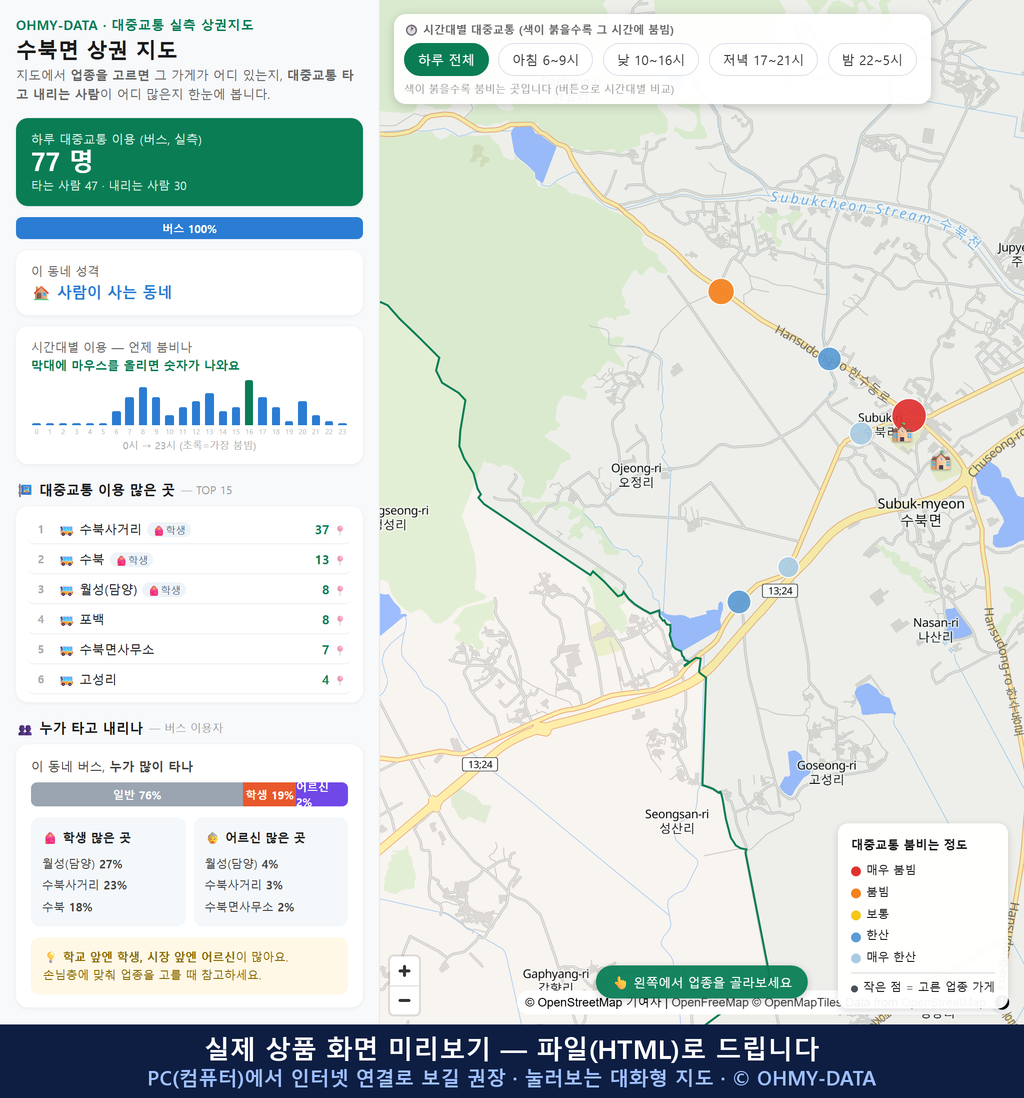Click the blue marker beside the reservoir
Image resolution: width=1024 pixels, height=1098 pixels.
pos(739,602)
